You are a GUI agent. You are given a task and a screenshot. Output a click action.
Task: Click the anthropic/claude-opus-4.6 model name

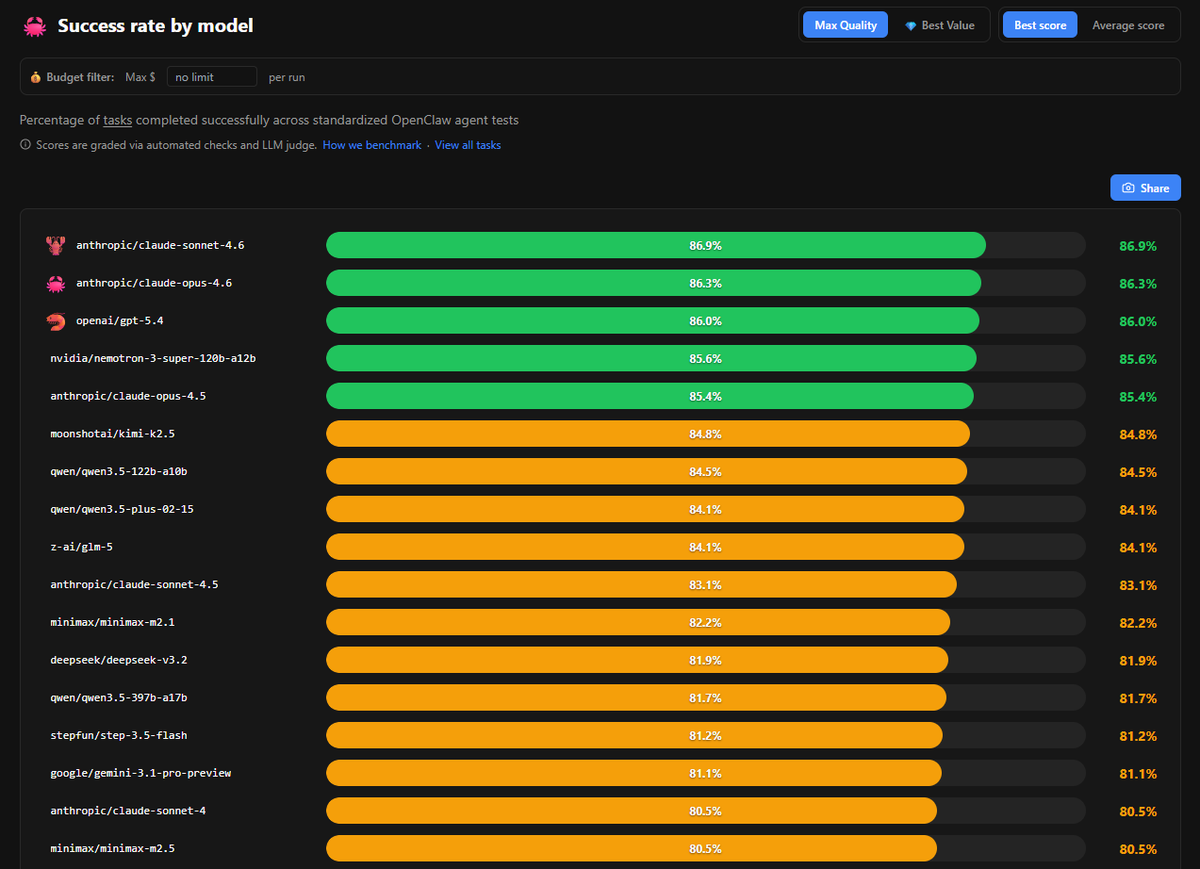[x=154, y=283]
